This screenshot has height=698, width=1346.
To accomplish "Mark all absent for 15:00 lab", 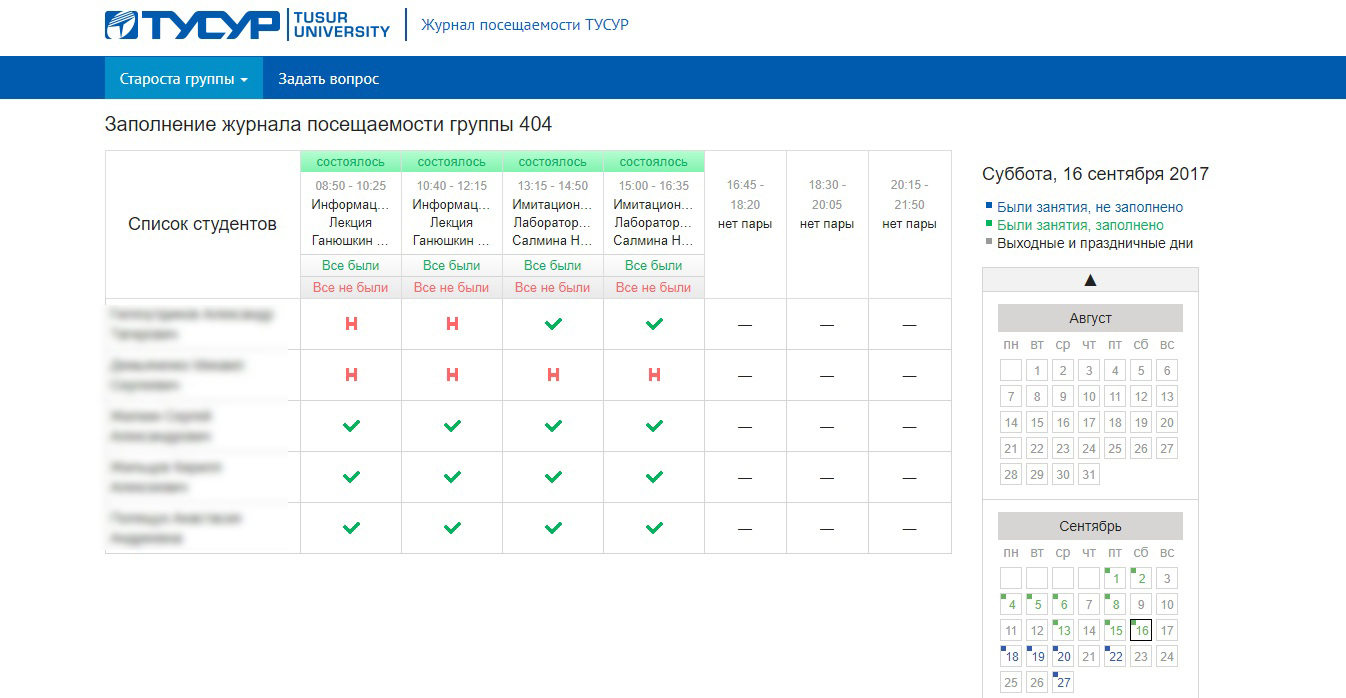I will [653, 288].
